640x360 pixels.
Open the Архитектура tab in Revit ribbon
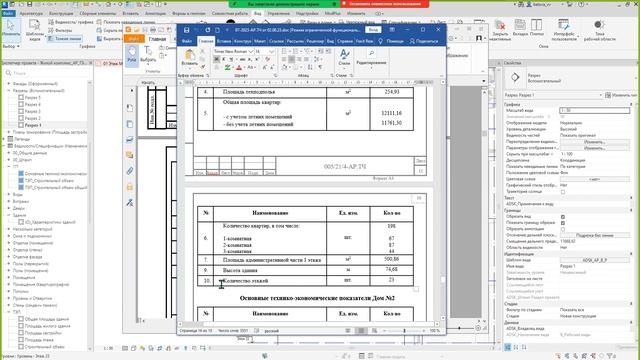(31, 13)
